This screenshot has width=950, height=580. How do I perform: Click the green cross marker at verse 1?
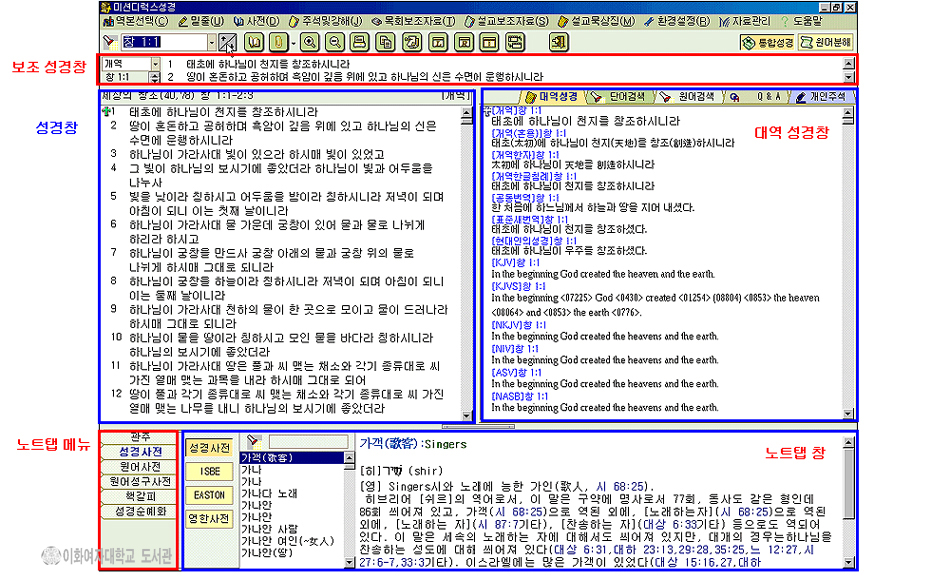(x=107, y=111)
